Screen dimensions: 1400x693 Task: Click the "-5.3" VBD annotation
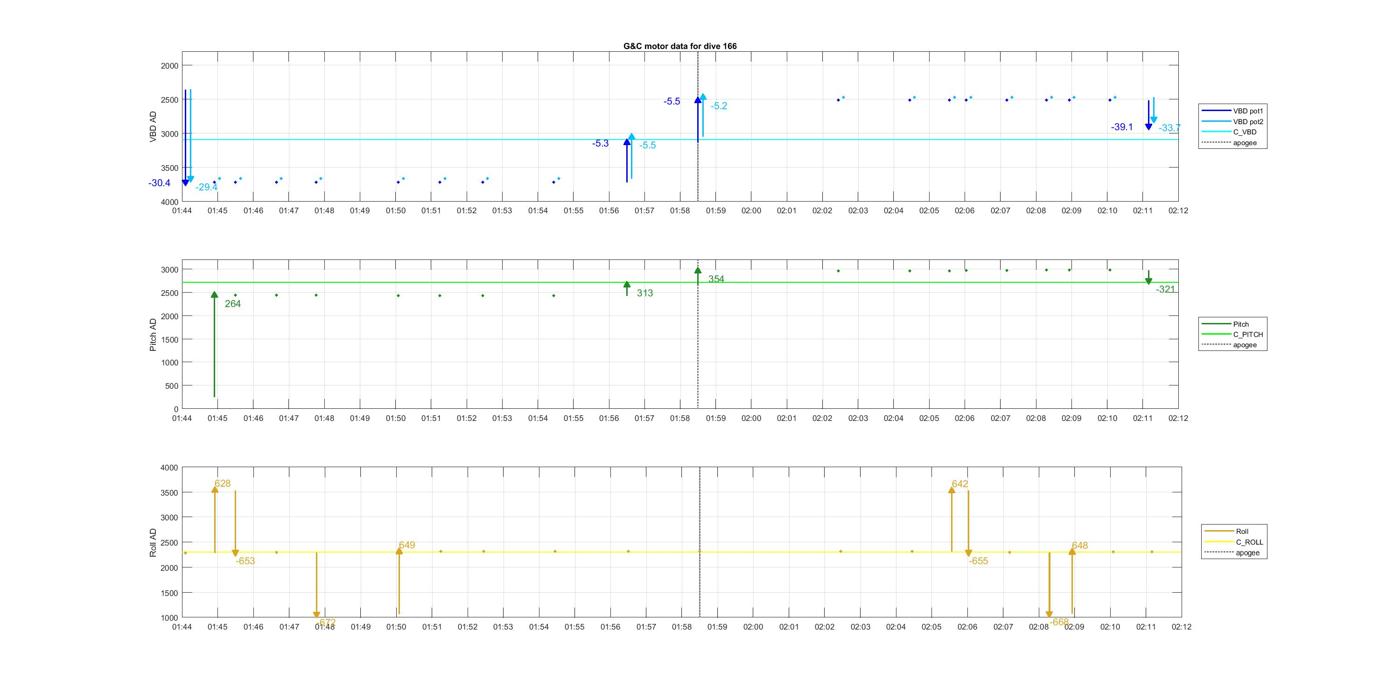[600, 144]
